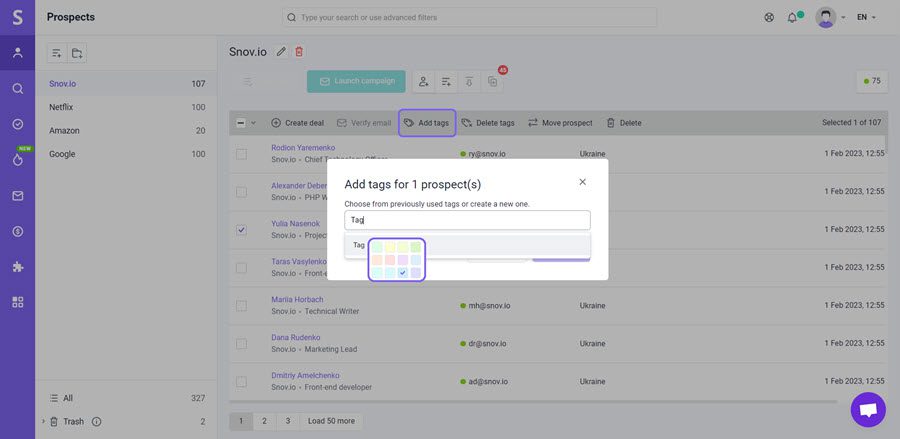Image resolution: width=900 pixels, height=439 pixels.
Task: Check the box for Rodion Yaremenko
Action: click(242, 154)
